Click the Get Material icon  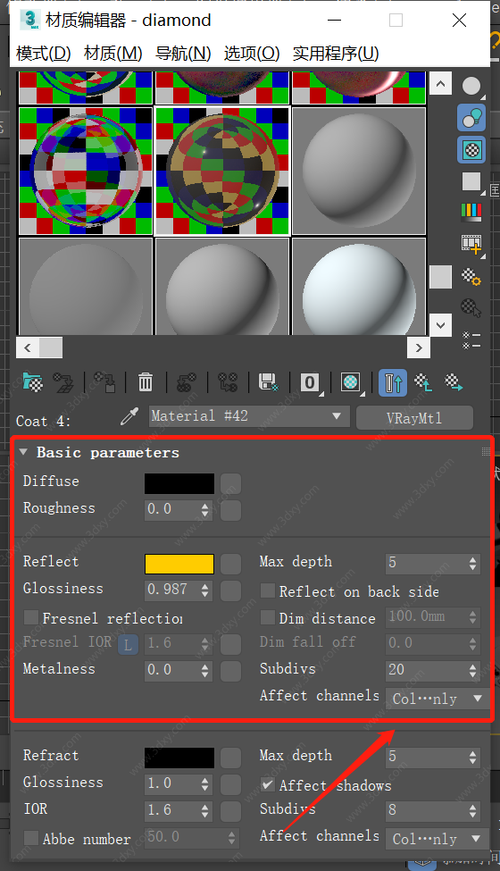coord(33,382)
